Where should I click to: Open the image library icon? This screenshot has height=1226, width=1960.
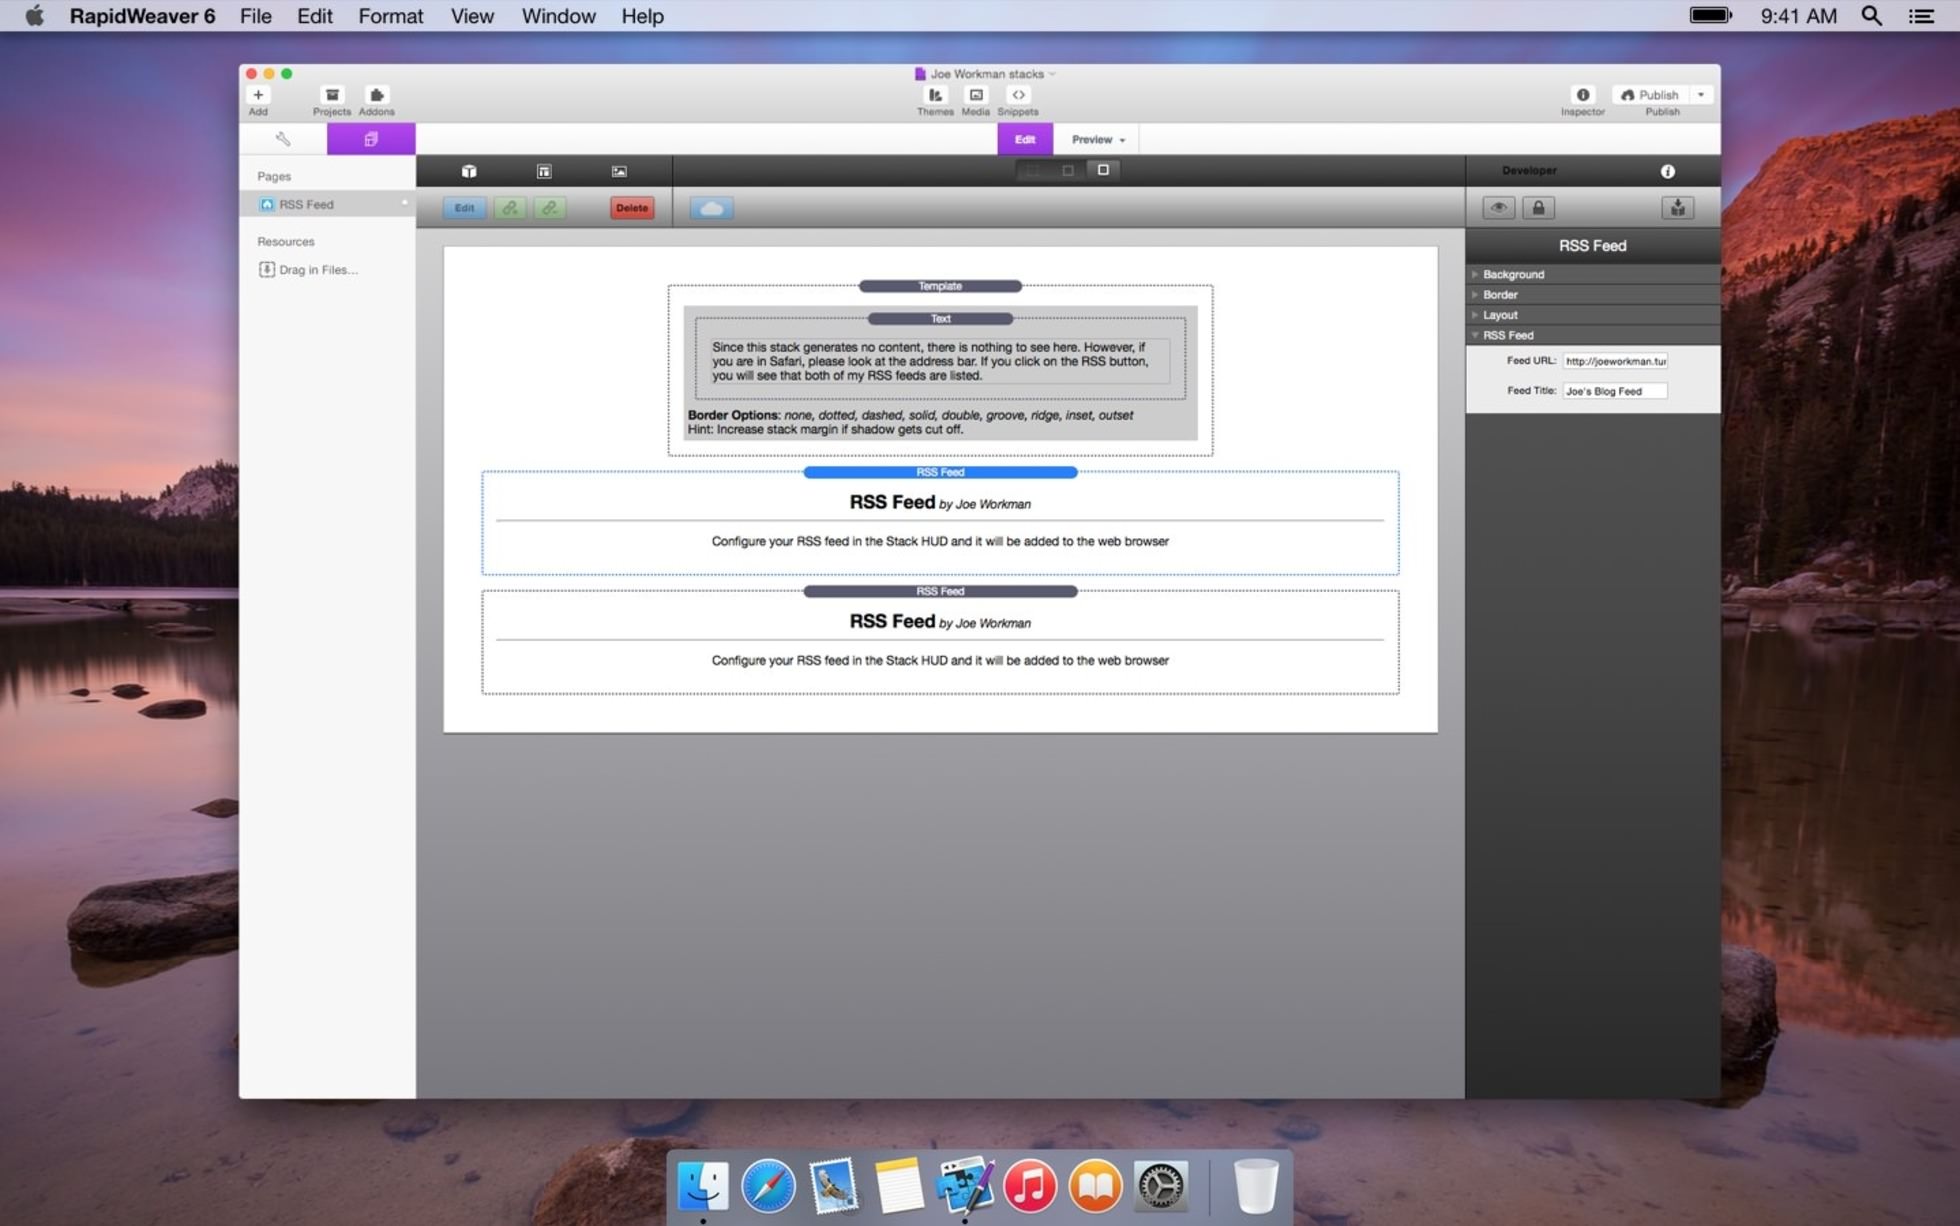pos(619,171)
